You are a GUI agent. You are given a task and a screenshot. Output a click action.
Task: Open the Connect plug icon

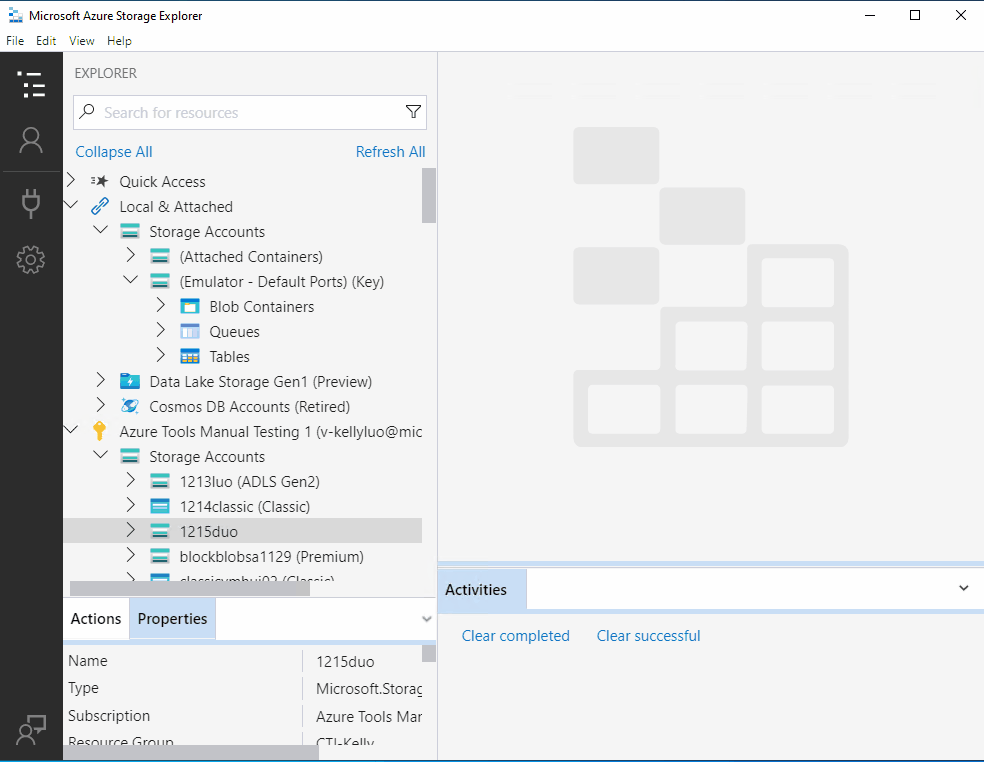pos(31,203)
